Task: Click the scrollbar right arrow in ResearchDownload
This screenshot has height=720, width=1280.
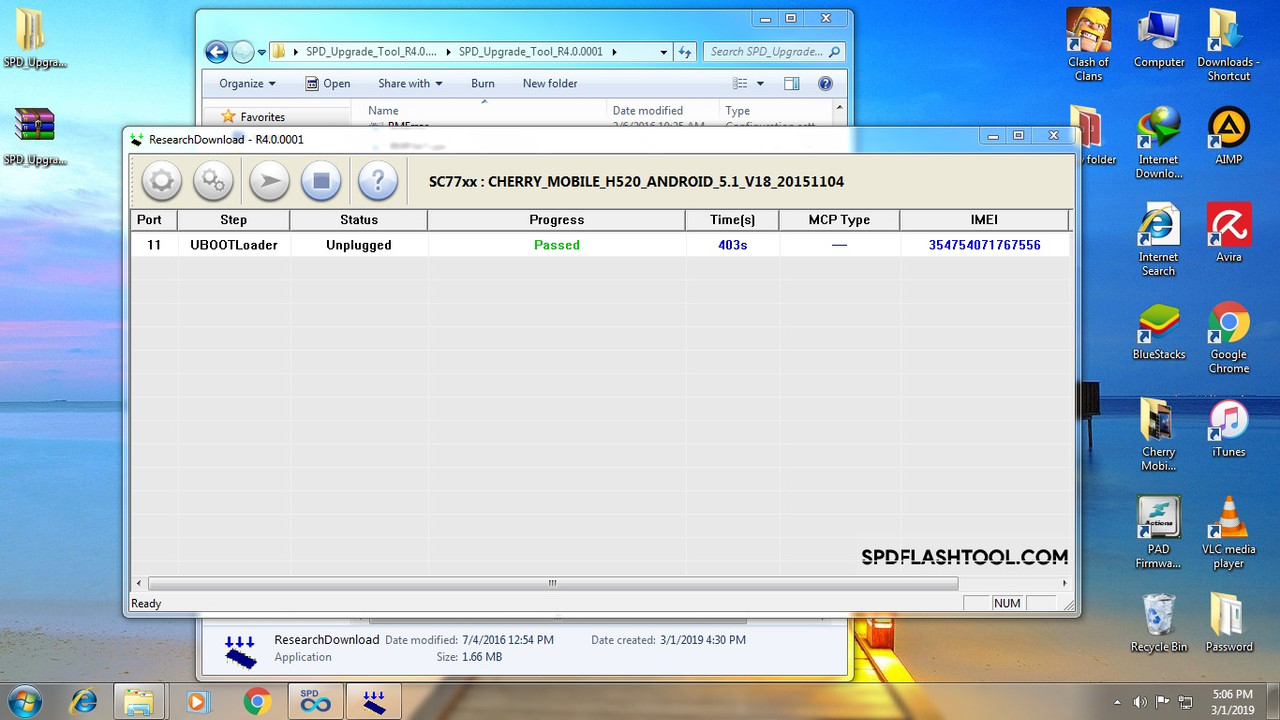Action: 1064,583
